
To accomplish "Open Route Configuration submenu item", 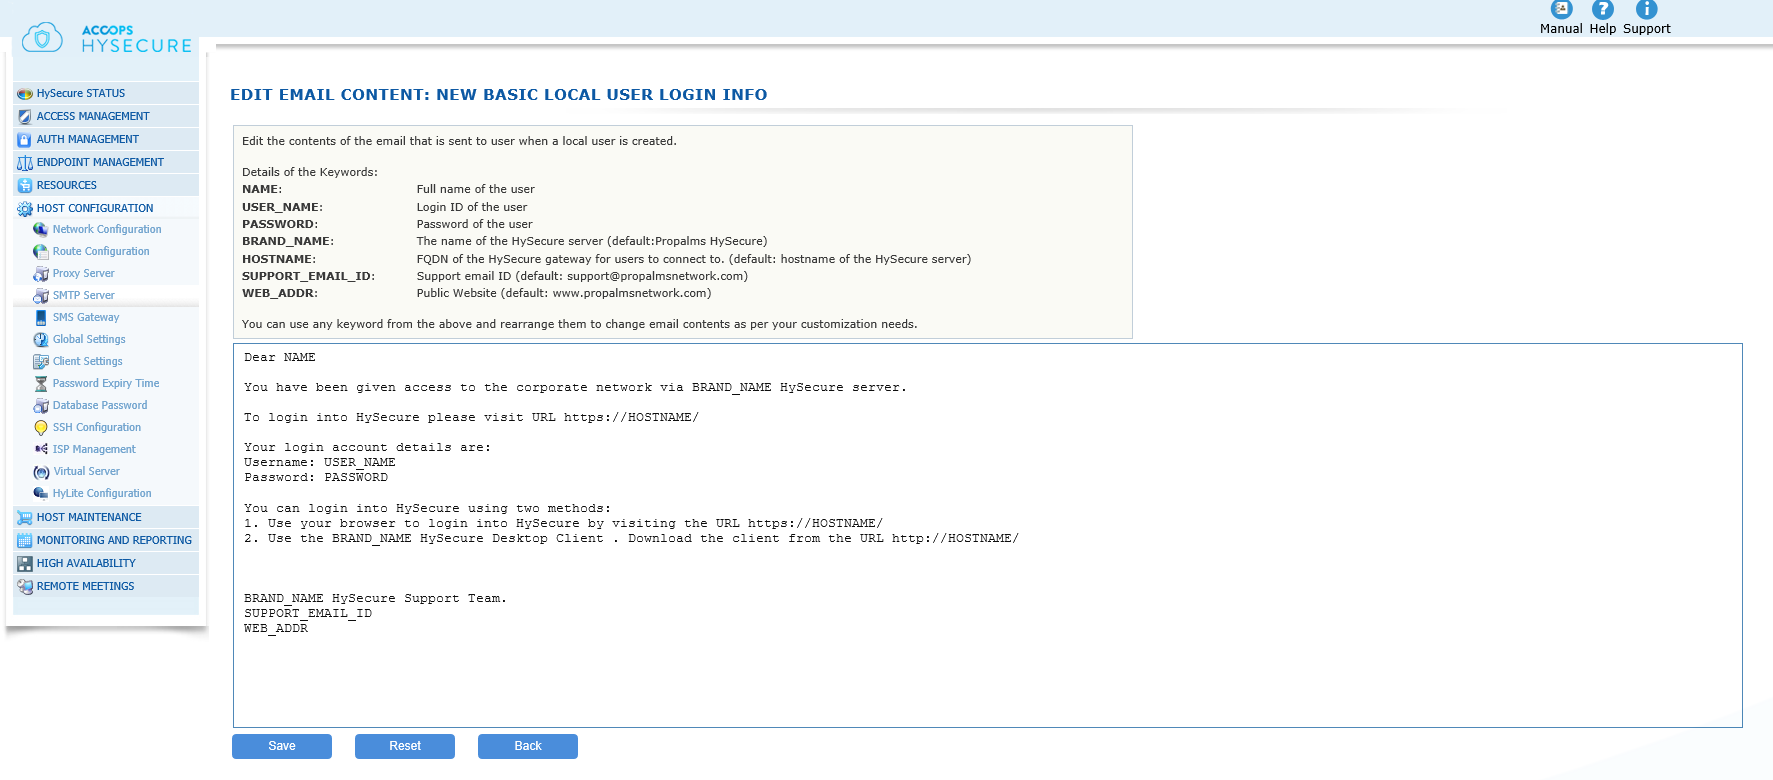I will tap(101, 251).
